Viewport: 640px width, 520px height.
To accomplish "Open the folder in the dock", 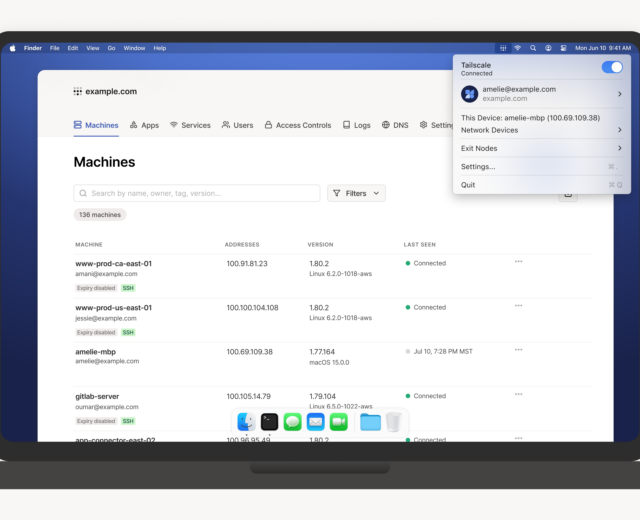I will (x=370, y=422).
